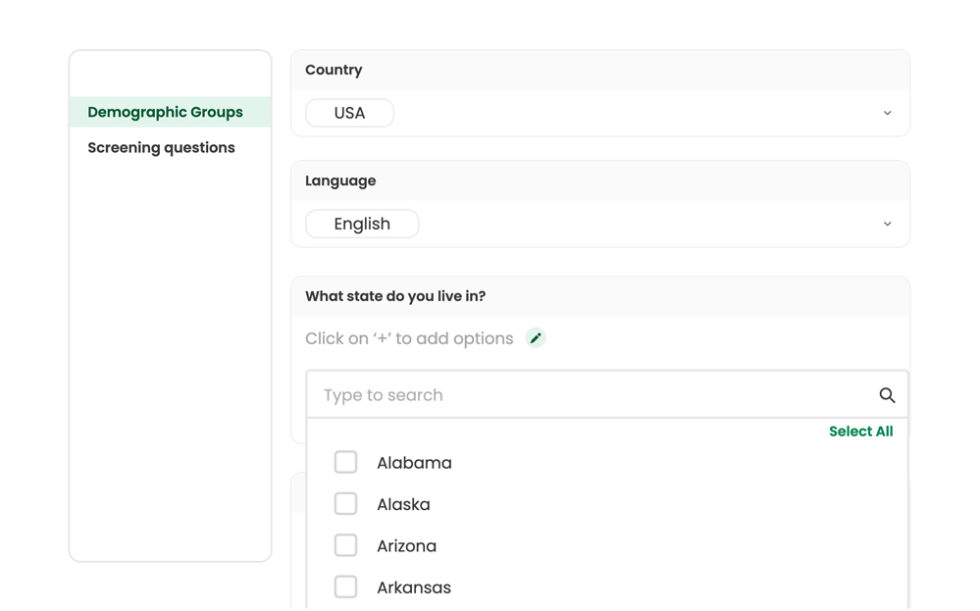The width and height of the screenshot is (980, 611).
Task: Click the Select All link
Action: click(861, 431)
